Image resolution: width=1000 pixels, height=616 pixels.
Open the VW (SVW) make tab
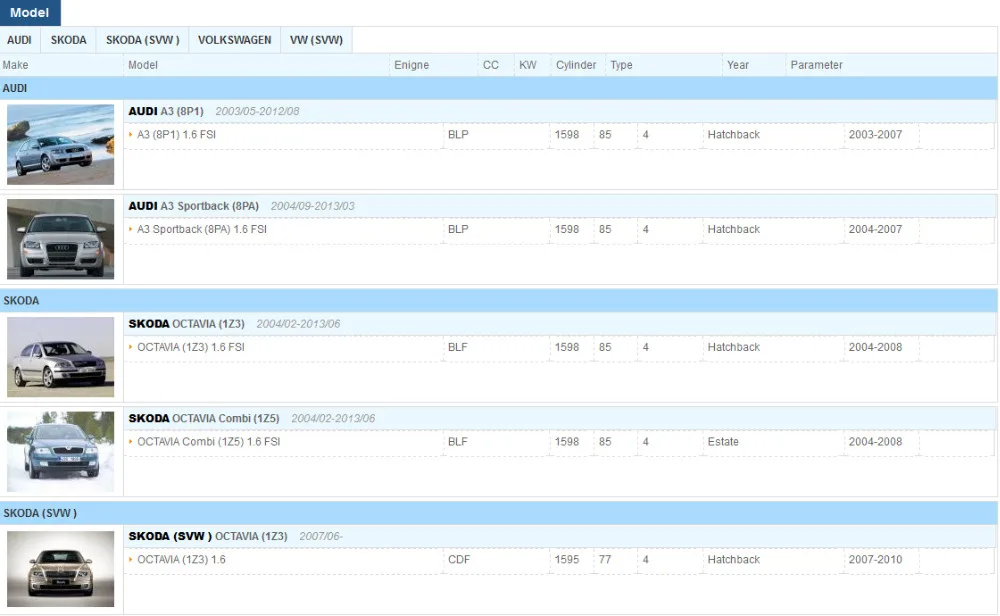click(316, 40)
